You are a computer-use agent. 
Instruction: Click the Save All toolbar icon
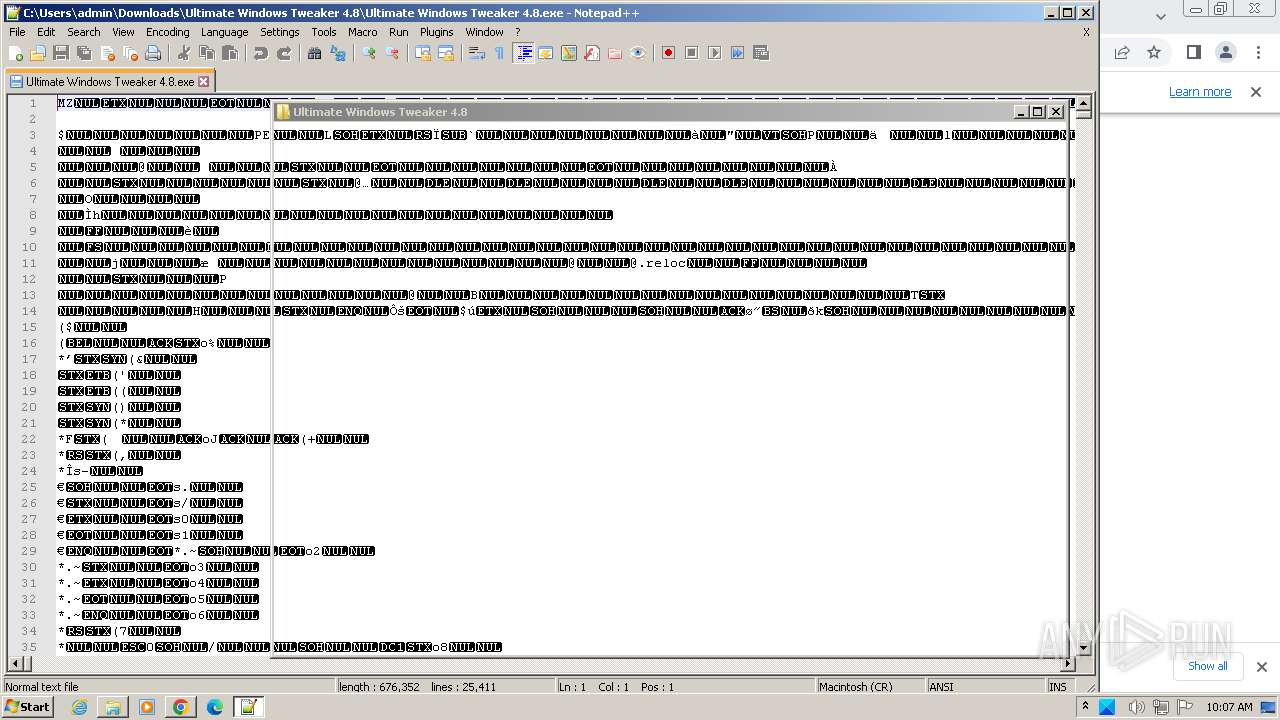pos(84,53)
